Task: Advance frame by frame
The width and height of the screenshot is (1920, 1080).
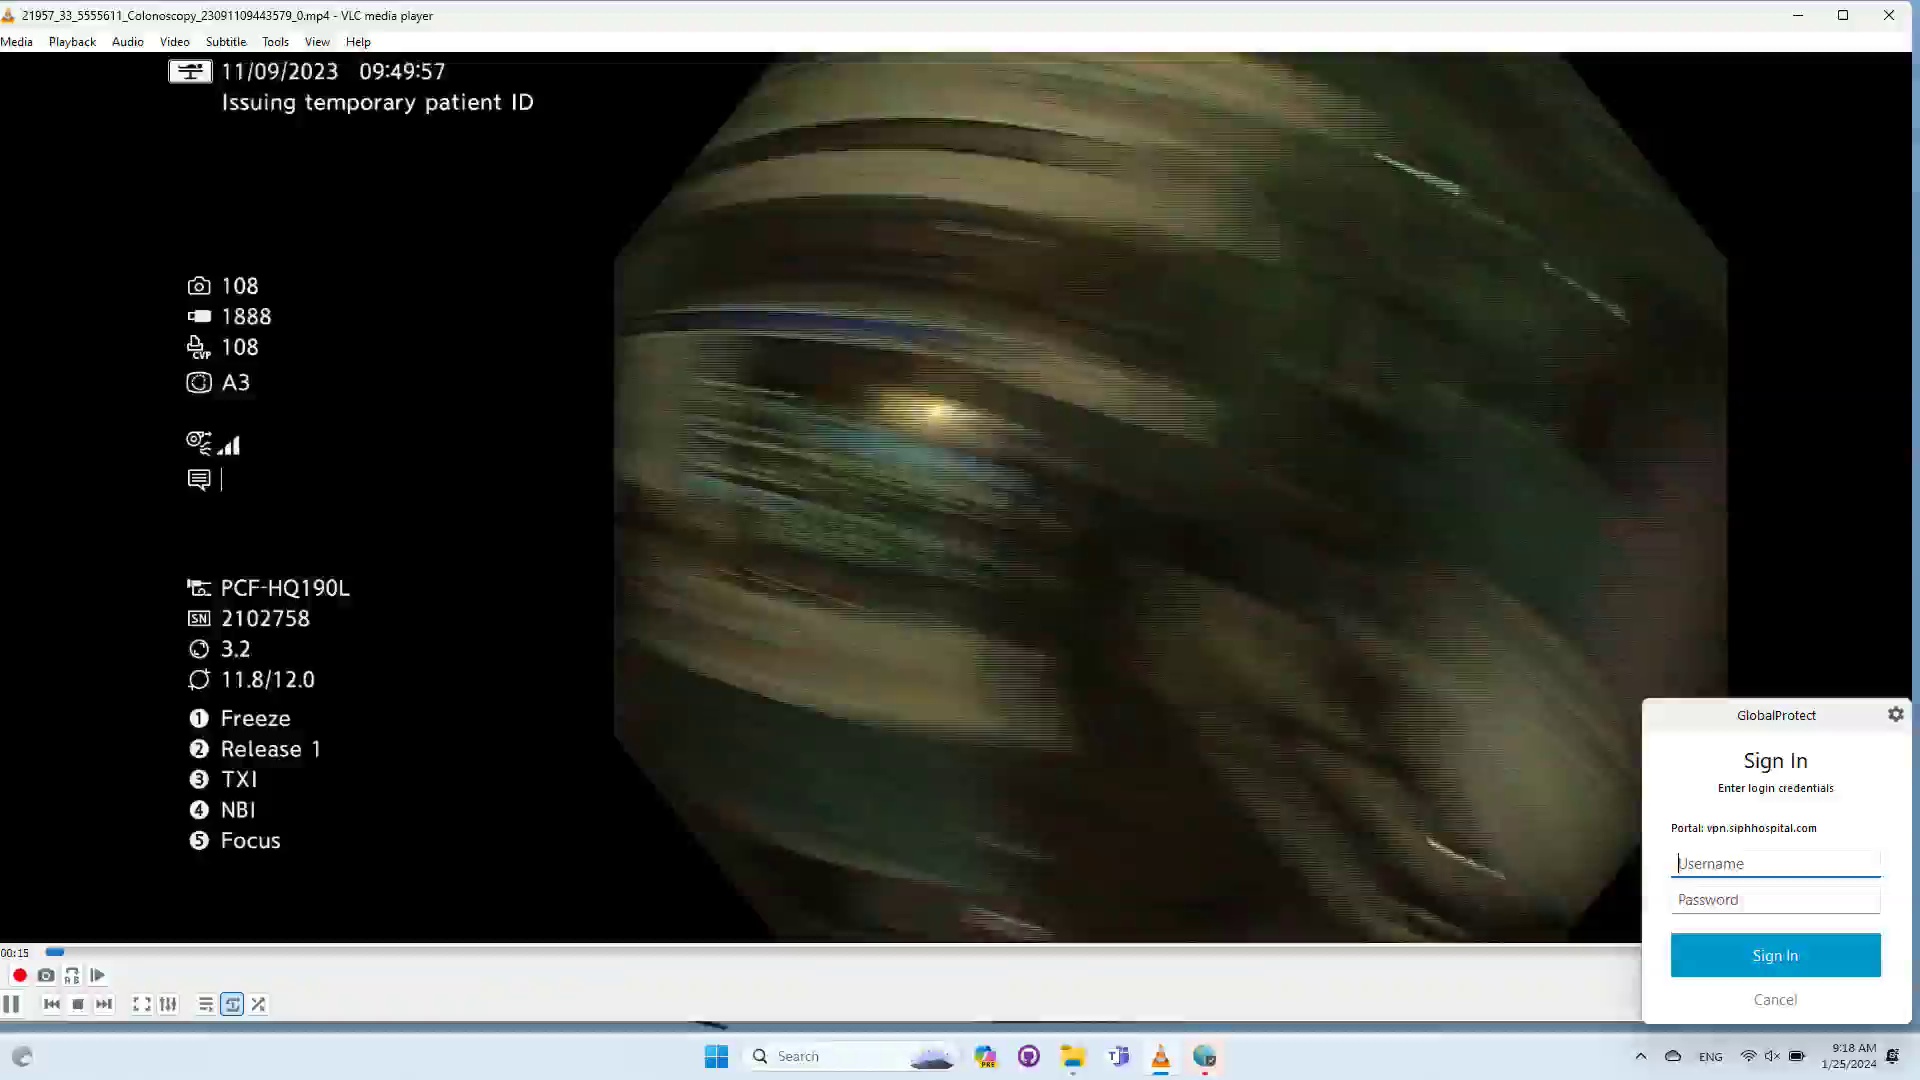Action: 98,975
